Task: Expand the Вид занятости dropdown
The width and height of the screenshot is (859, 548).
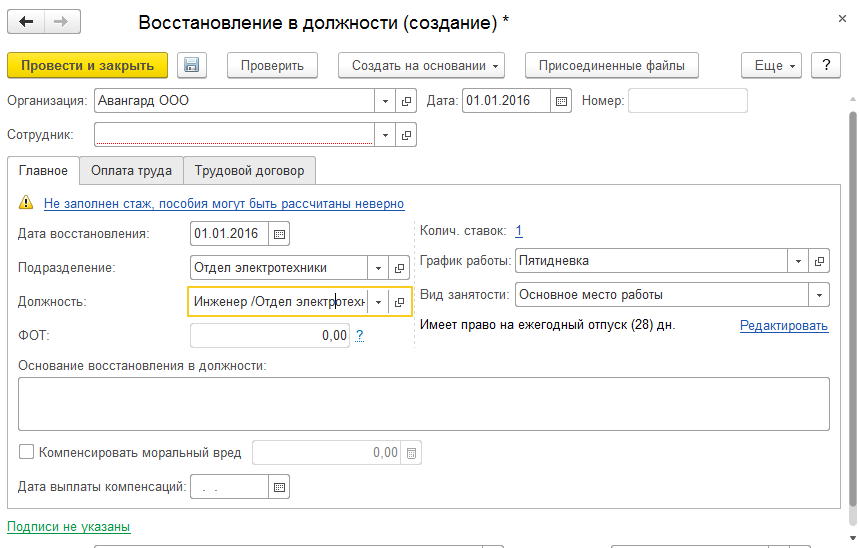Action: (x=819, y=295)
